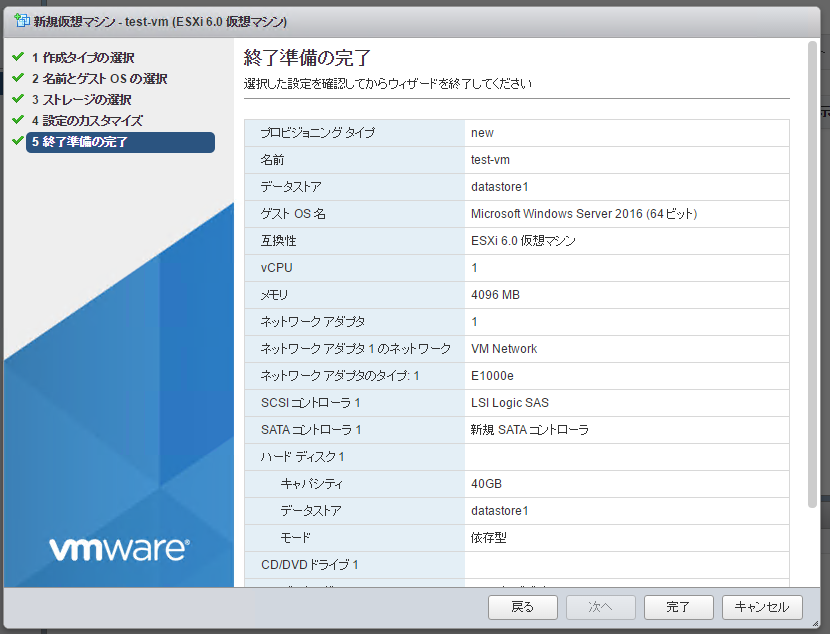830x634 pixels.
Task: Finish the wizard with the 完了 button
Action: click(x=678, y=607)
